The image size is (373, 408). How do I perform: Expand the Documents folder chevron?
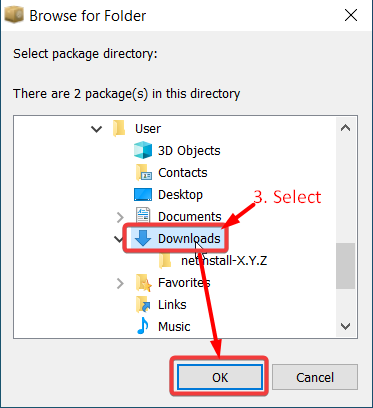click(x=120, y=217)
